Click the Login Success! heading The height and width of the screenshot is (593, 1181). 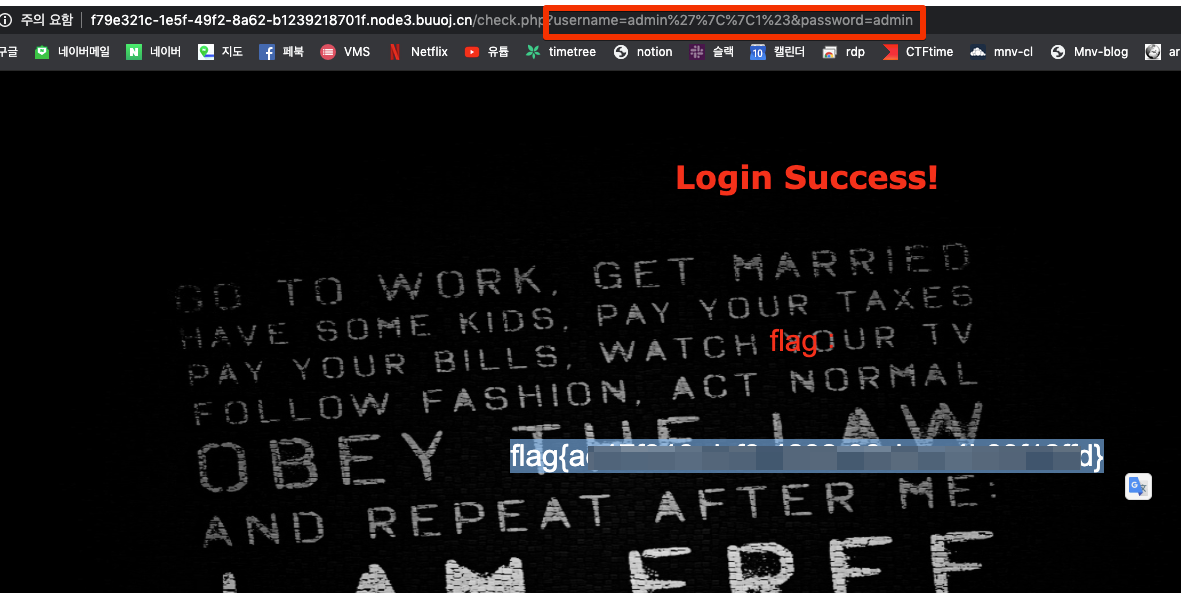(807, 178)
